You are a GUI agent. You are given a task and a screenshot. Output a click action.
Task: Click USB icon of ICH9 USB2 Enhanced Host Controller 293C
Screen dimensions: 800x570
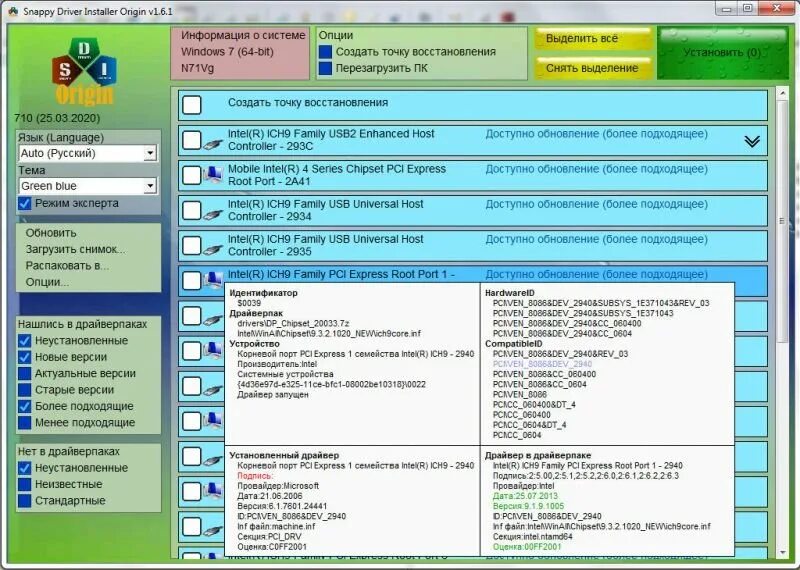[213, 145]
